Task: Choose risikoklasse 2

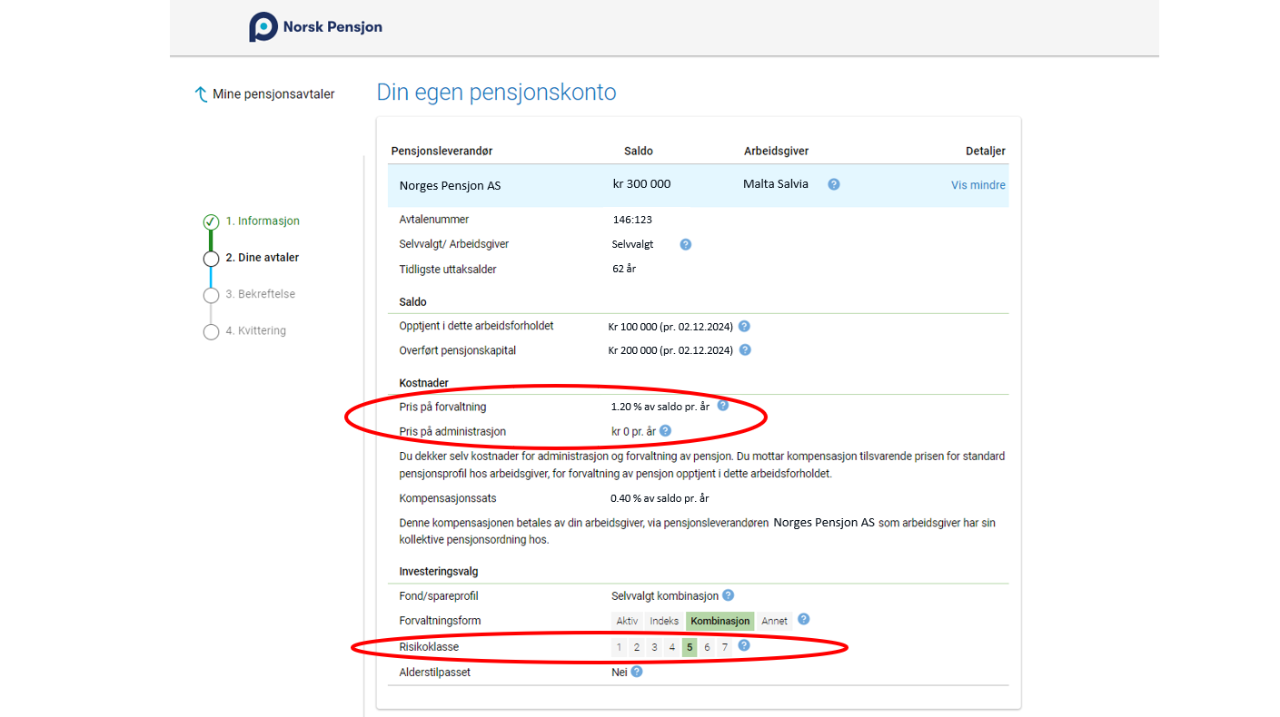Action: coord(637,647)
